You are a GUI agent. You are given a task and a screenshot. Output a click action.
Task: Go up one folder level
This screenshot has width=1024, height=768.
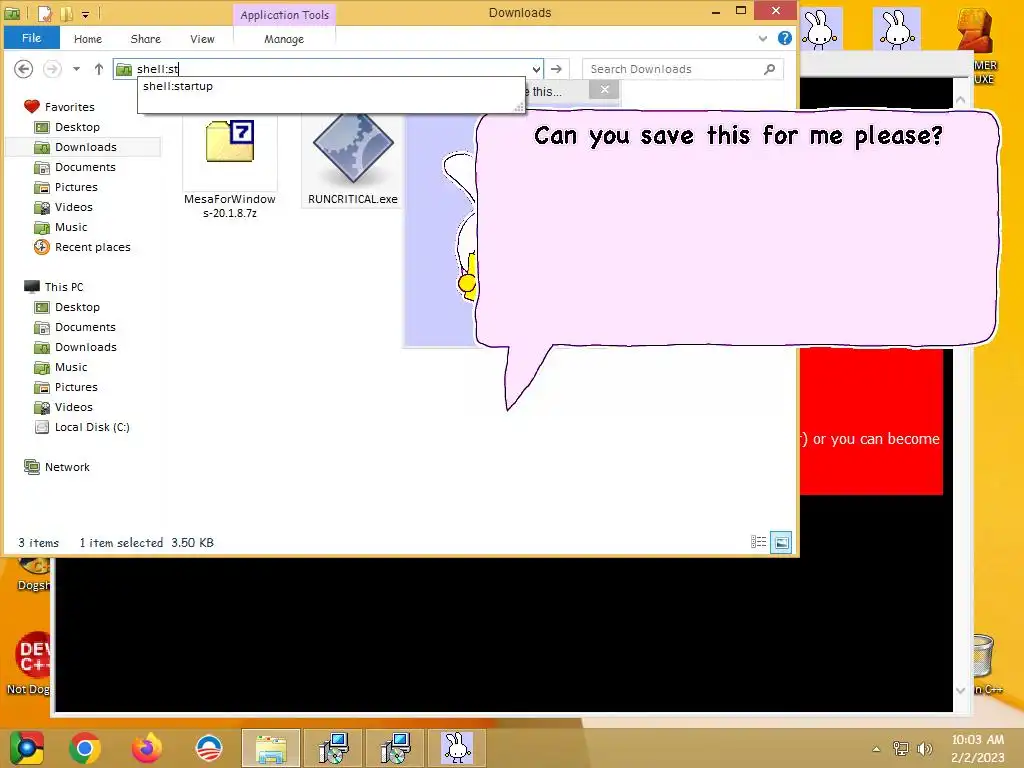click(99, 69)
